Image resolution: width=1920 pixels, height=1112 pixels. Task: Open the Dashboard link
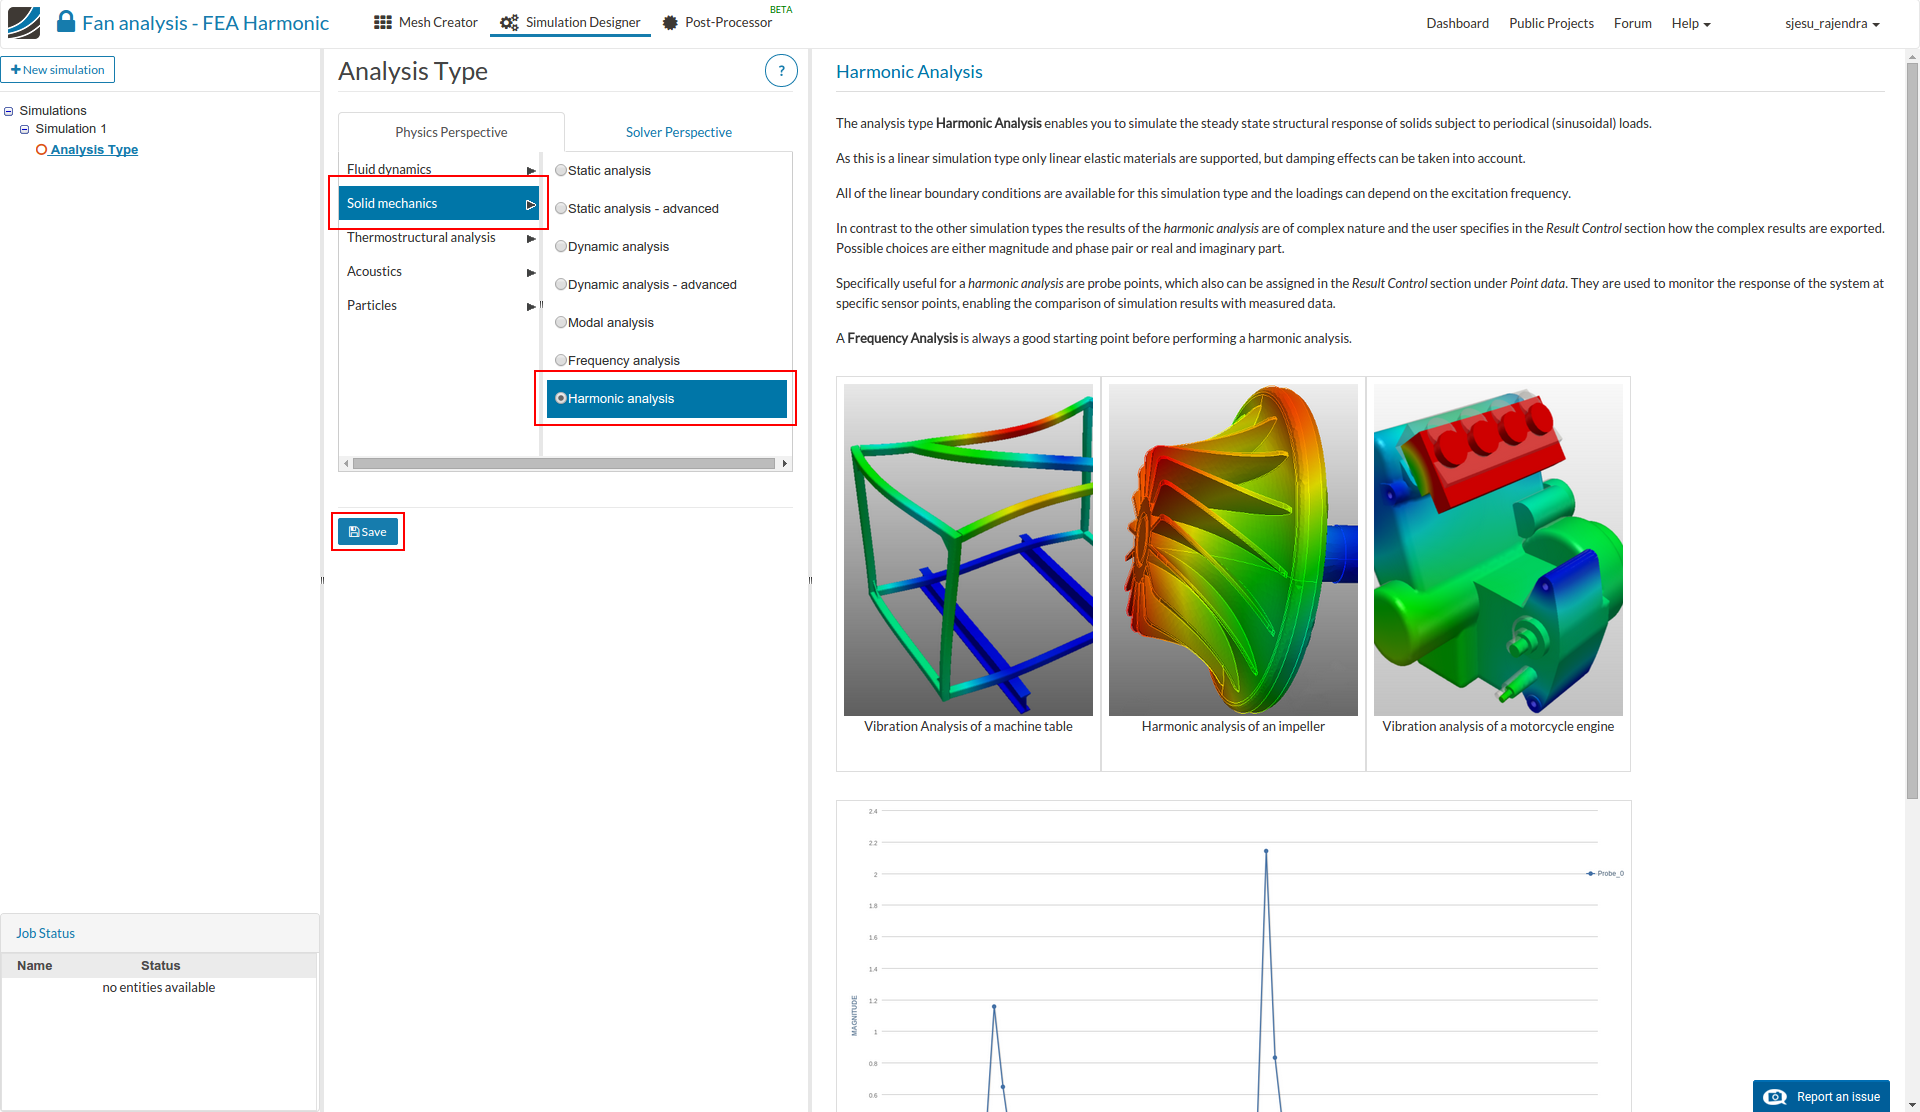[1457, 23]
